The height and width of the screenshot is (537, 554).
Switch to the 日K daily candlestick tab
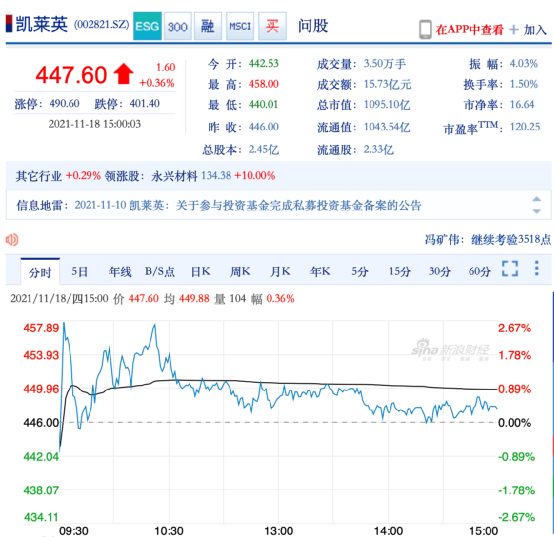coord(201,271)
